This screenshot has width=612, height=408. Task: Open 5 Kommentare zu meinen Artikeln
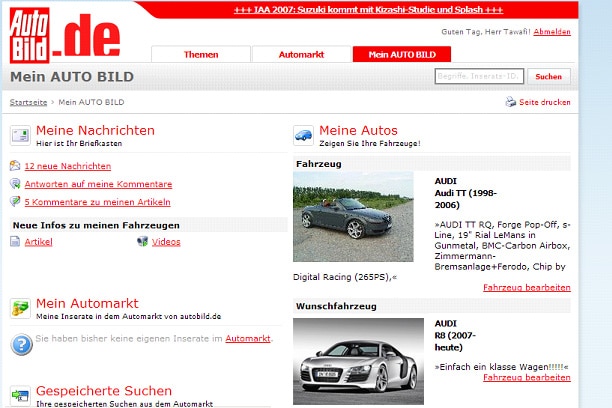(x=98, y=202)
